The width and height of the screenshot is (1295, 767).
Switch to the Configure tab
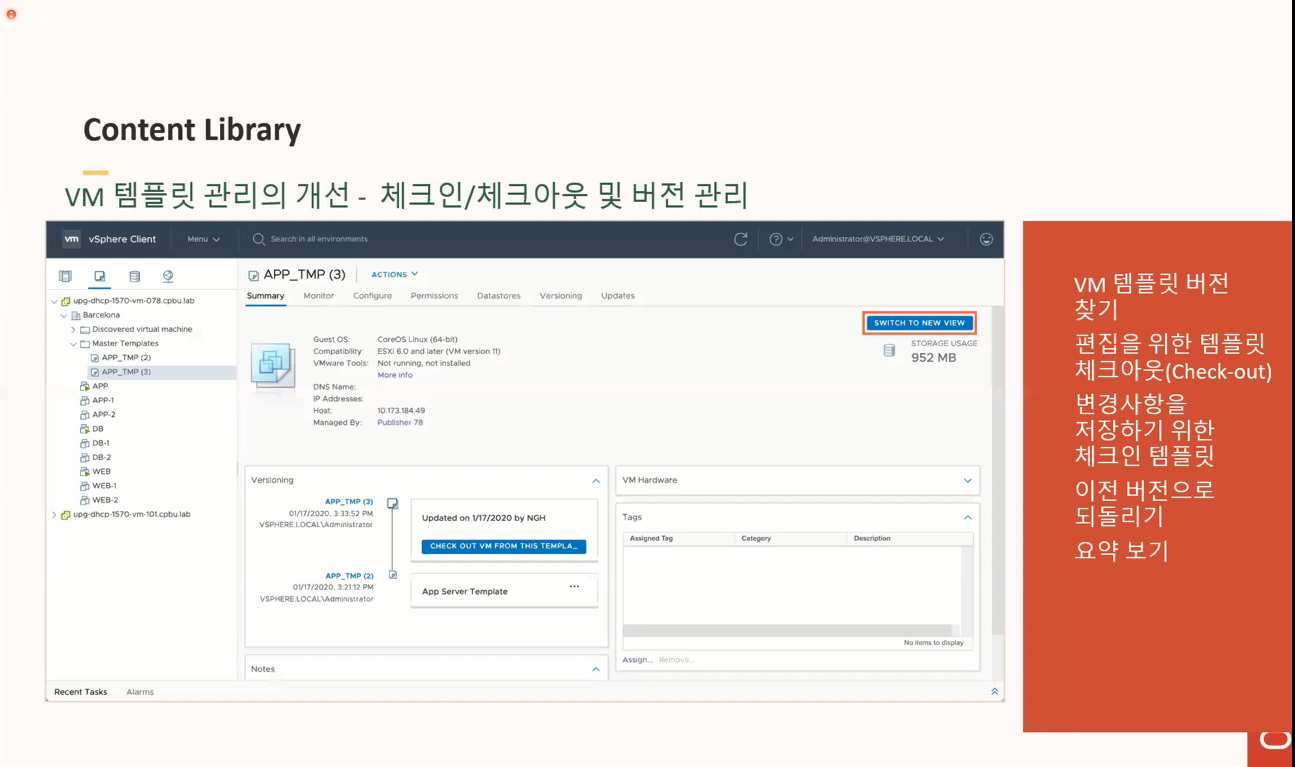372,296
